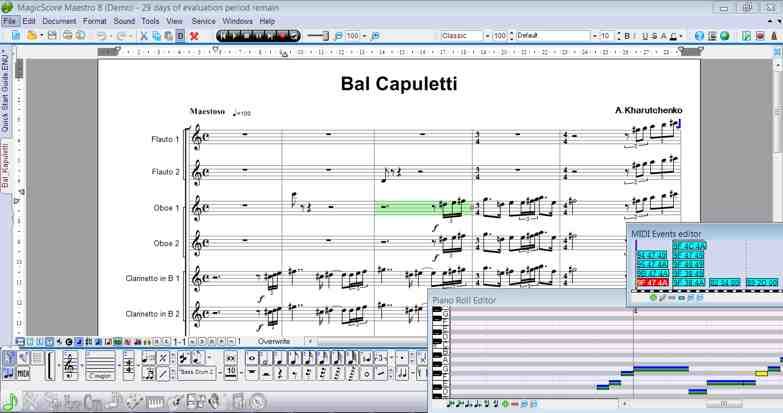Select the quarter note duration button
This screenshot has height=413, width=783.
point(280,359)
